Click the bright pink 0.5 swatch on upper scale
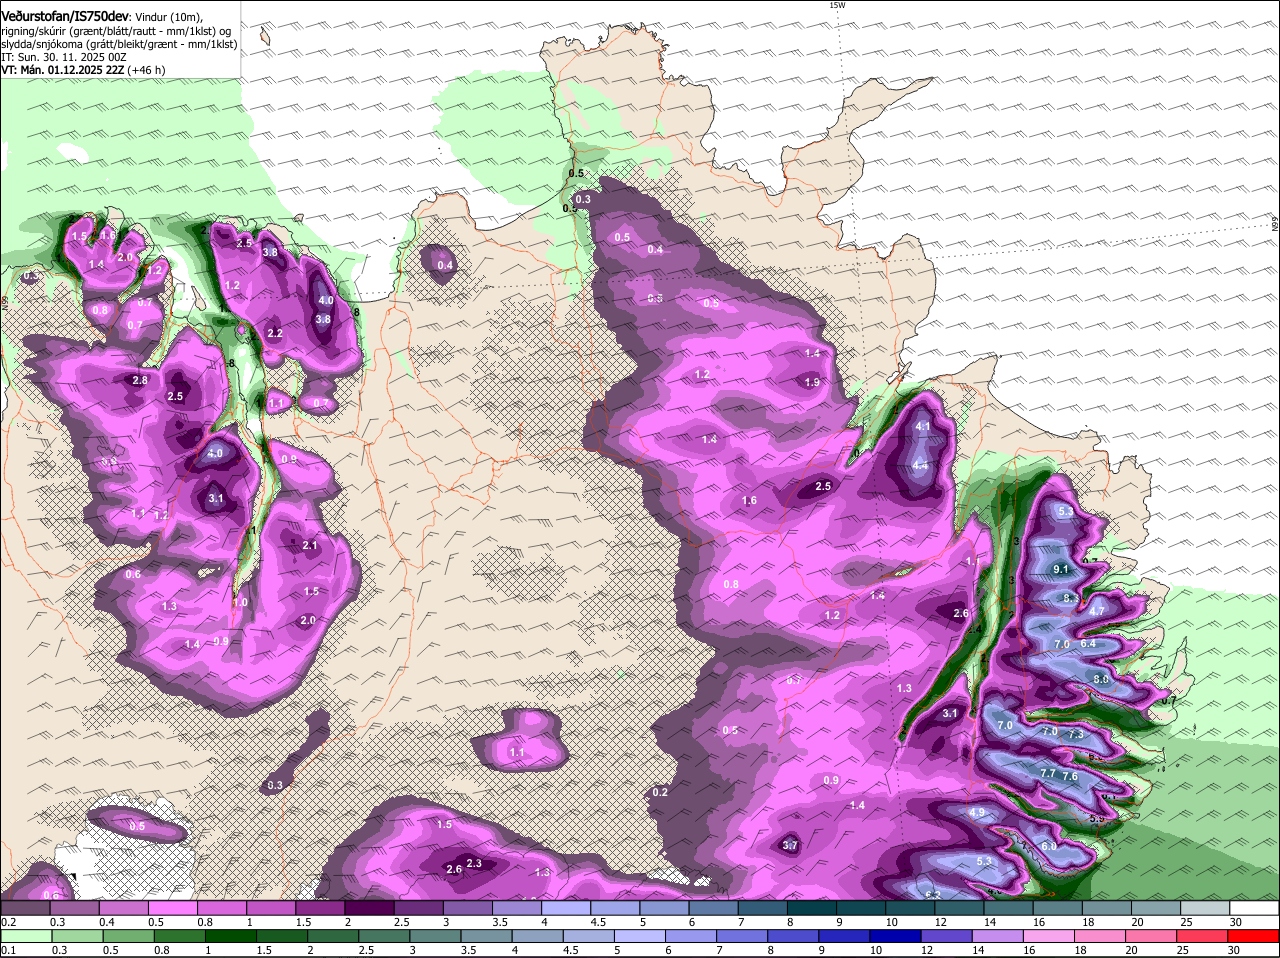Image resolution: width=1280 pixels, height=958 pixels. [x=172, y=908]
